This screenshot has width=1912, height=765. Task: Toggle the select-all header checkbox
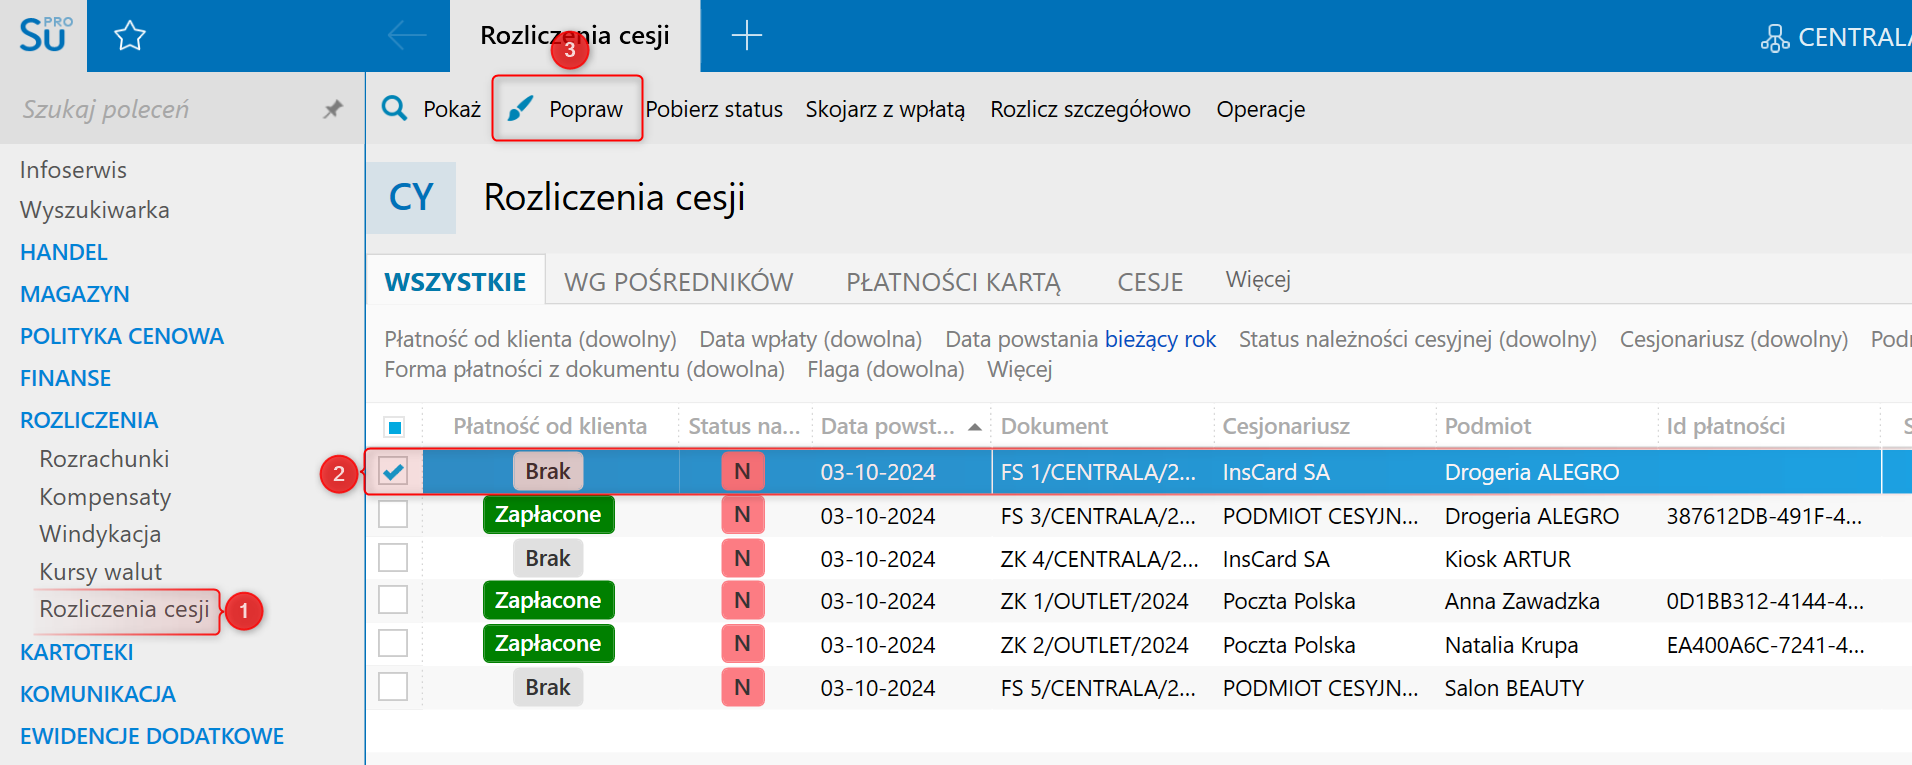pyautogui.click(x=394, y=427)
